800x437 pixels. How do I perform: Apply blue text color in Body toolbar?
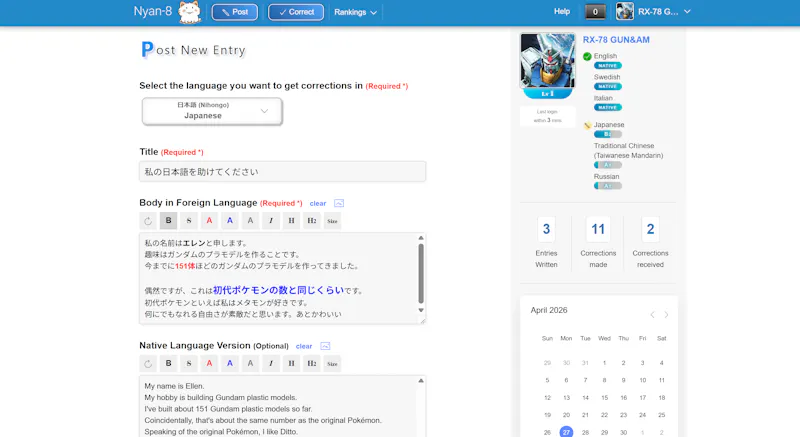(230, 221)
